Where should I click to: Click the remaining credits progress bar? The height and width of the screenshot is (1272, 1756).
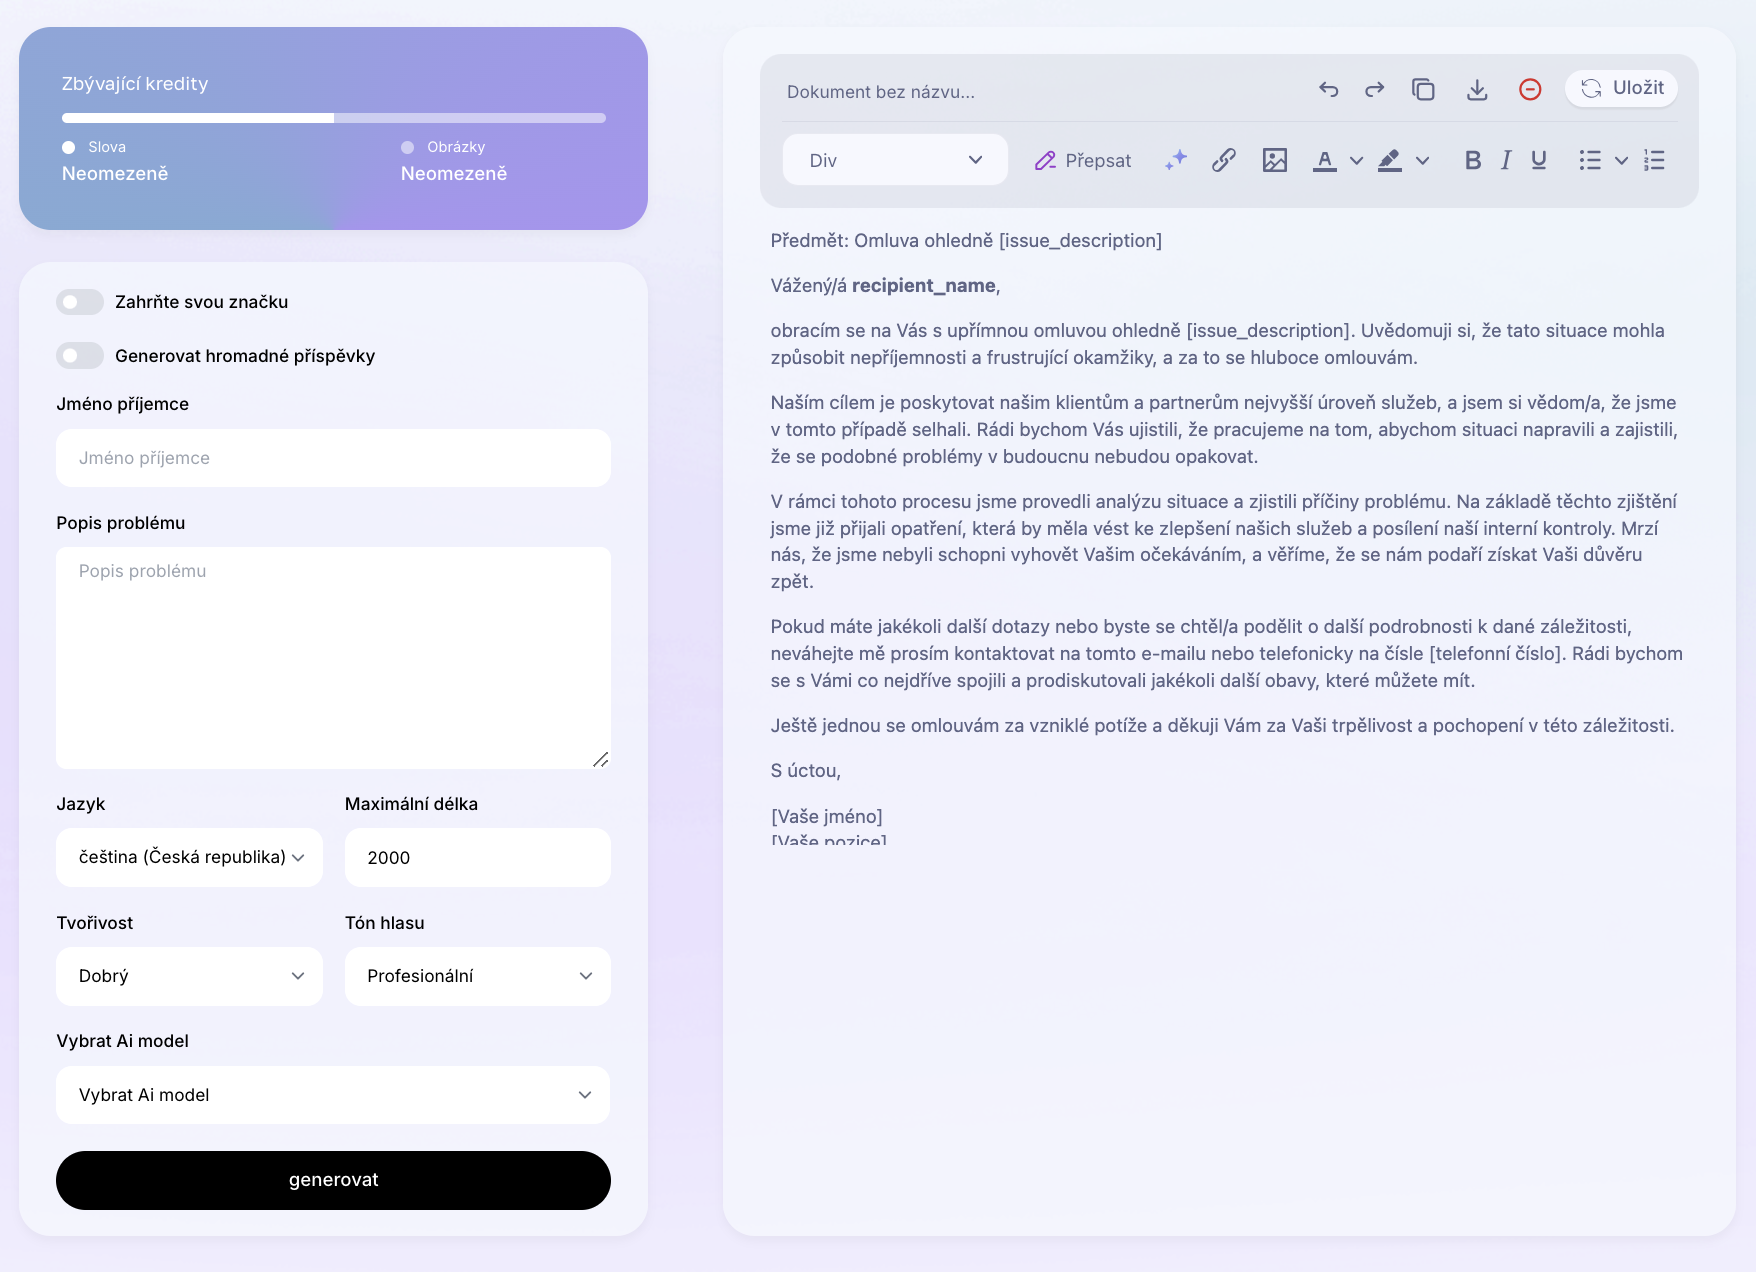pyautogui.click(x=334, y=118)
